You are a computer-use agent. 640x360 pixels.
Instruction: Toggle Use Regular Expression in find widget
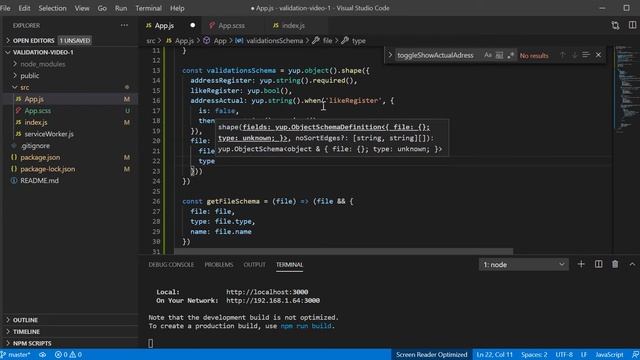tap(511, 55)
